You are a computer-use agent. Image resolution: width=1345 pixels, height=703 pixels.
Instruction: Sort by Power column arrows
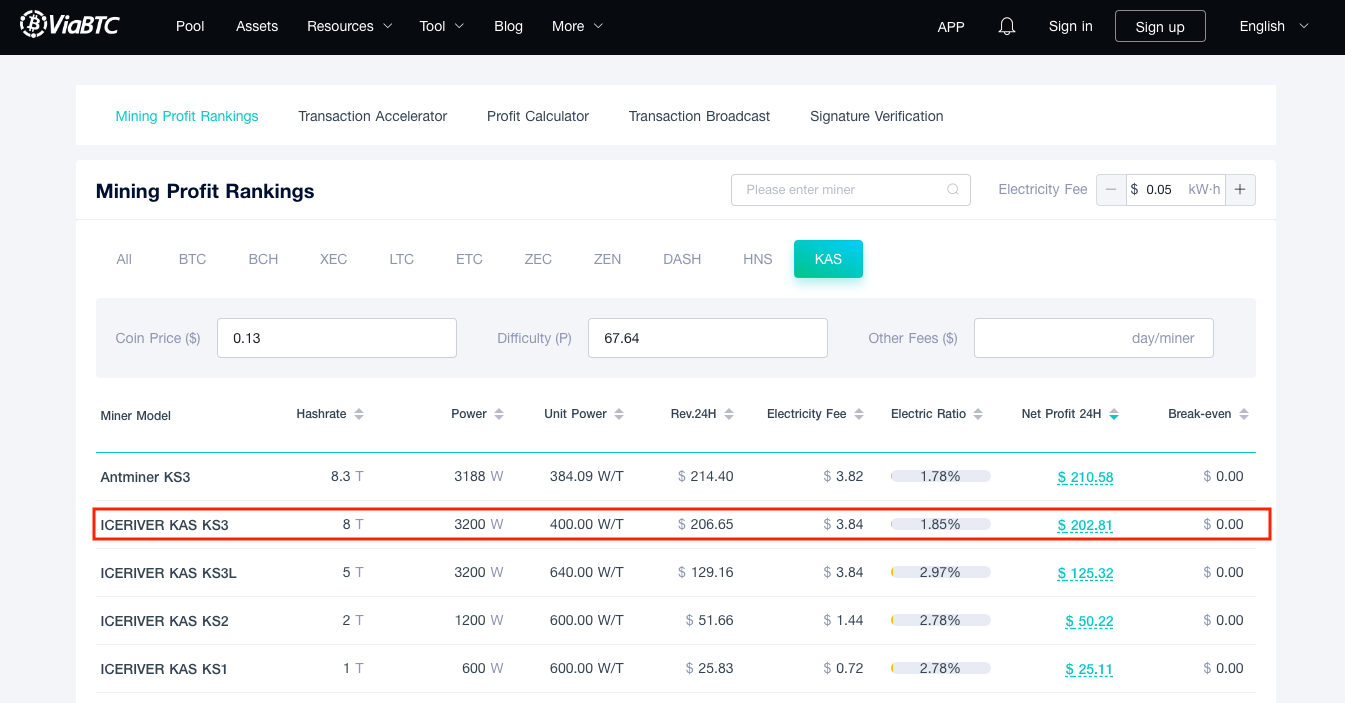(499, 414)
